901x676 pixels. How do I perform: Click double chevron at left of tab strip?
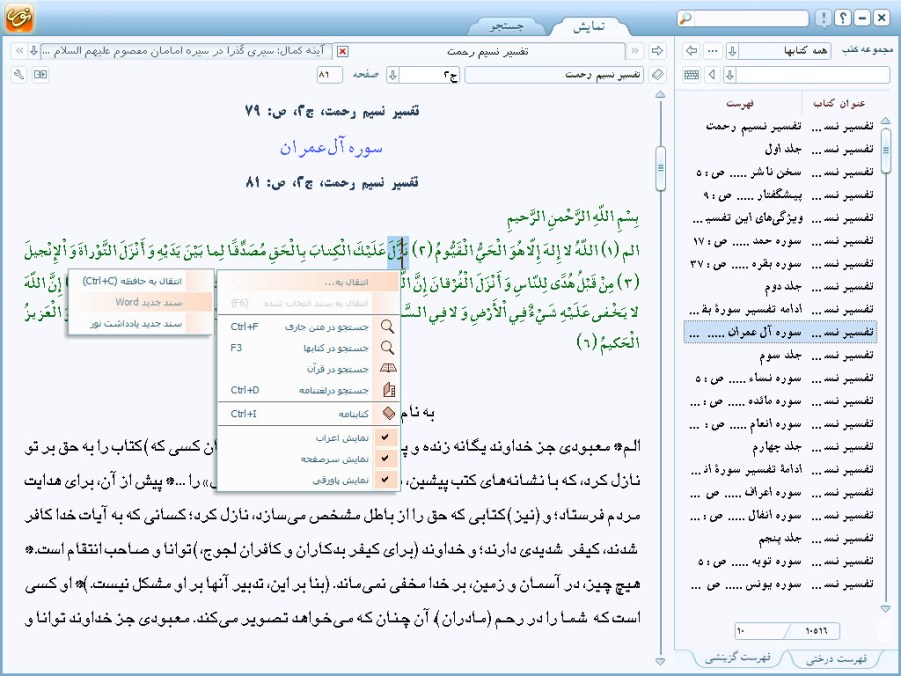pos(19,51)
